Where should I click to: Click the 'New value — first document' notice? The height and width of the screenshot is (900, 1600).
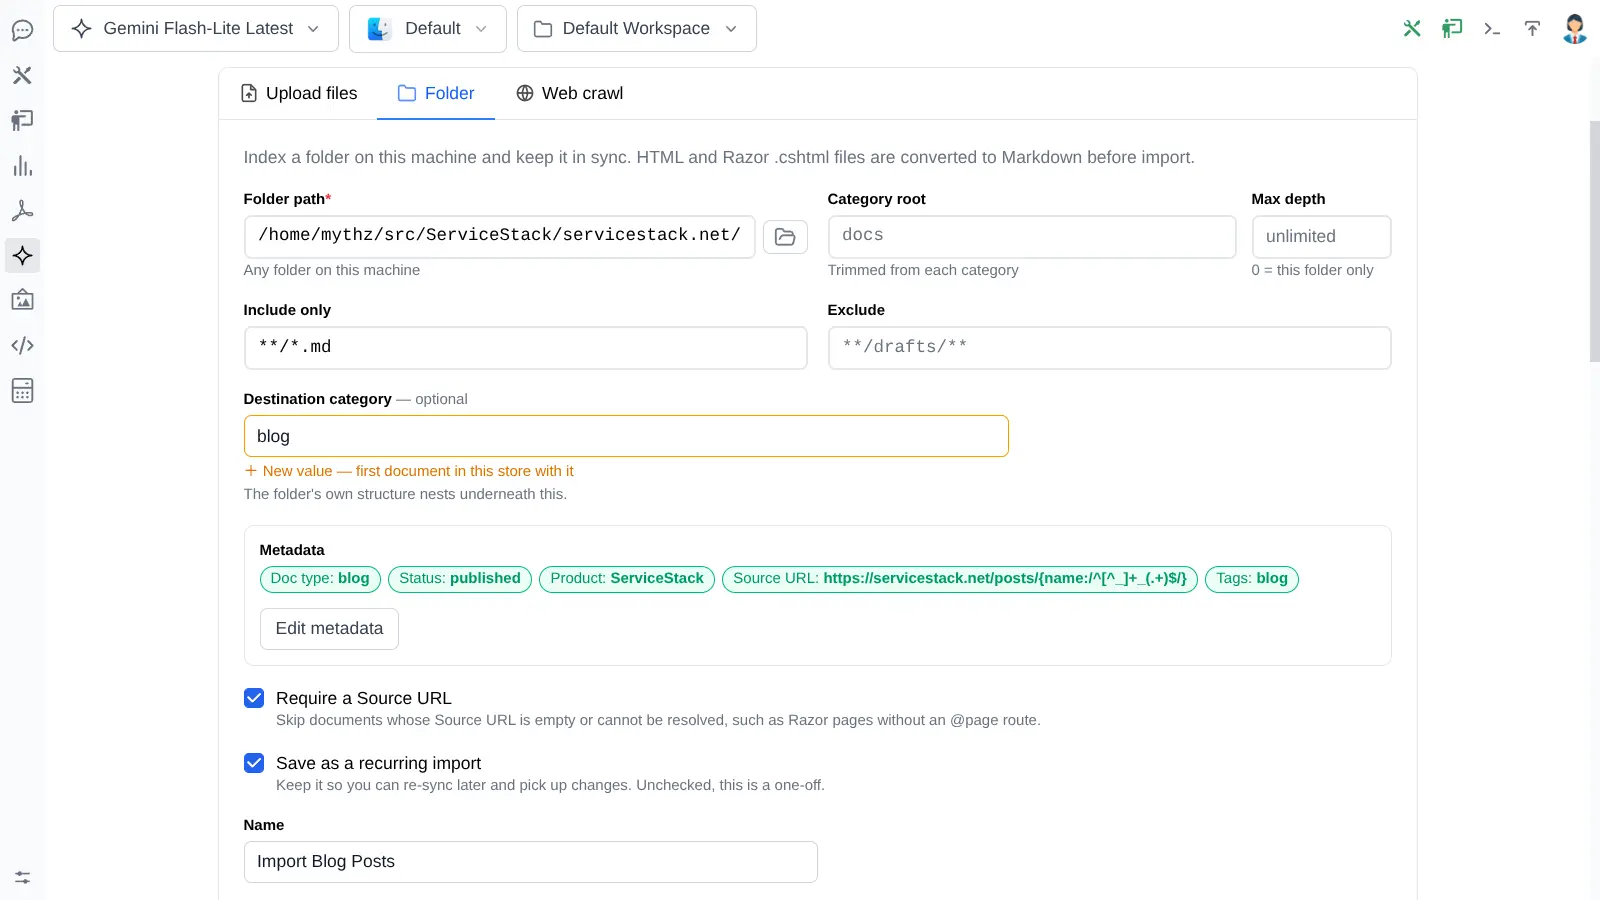[x=409, y=471]
